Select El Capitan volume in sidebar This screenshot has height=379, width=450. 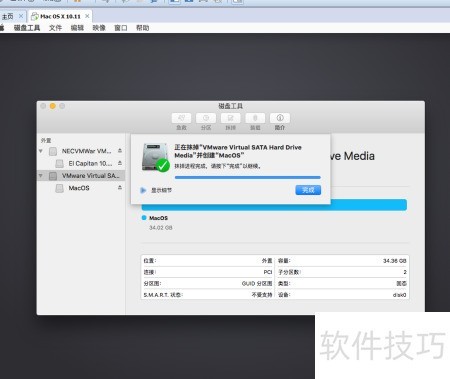coord(90,163)
